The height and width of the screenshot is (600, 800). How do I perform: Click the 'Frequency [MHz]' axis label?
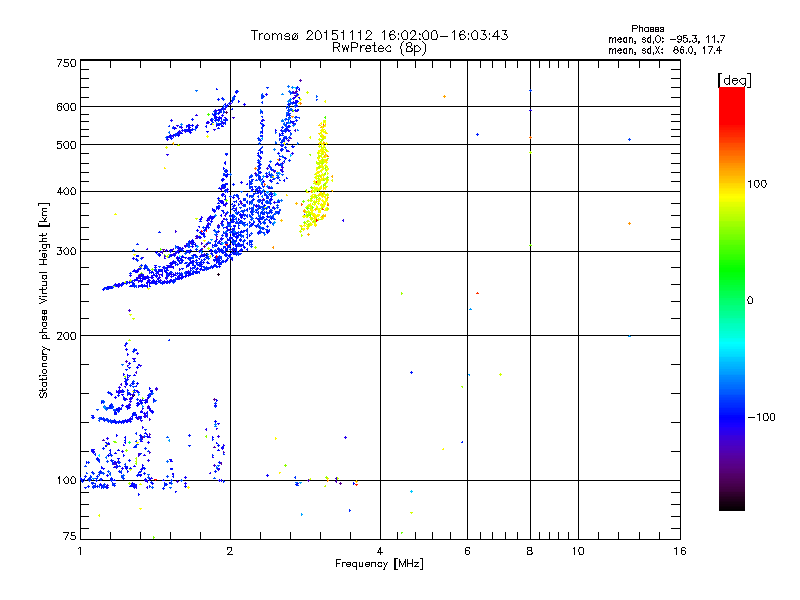(x=379, y=564)
